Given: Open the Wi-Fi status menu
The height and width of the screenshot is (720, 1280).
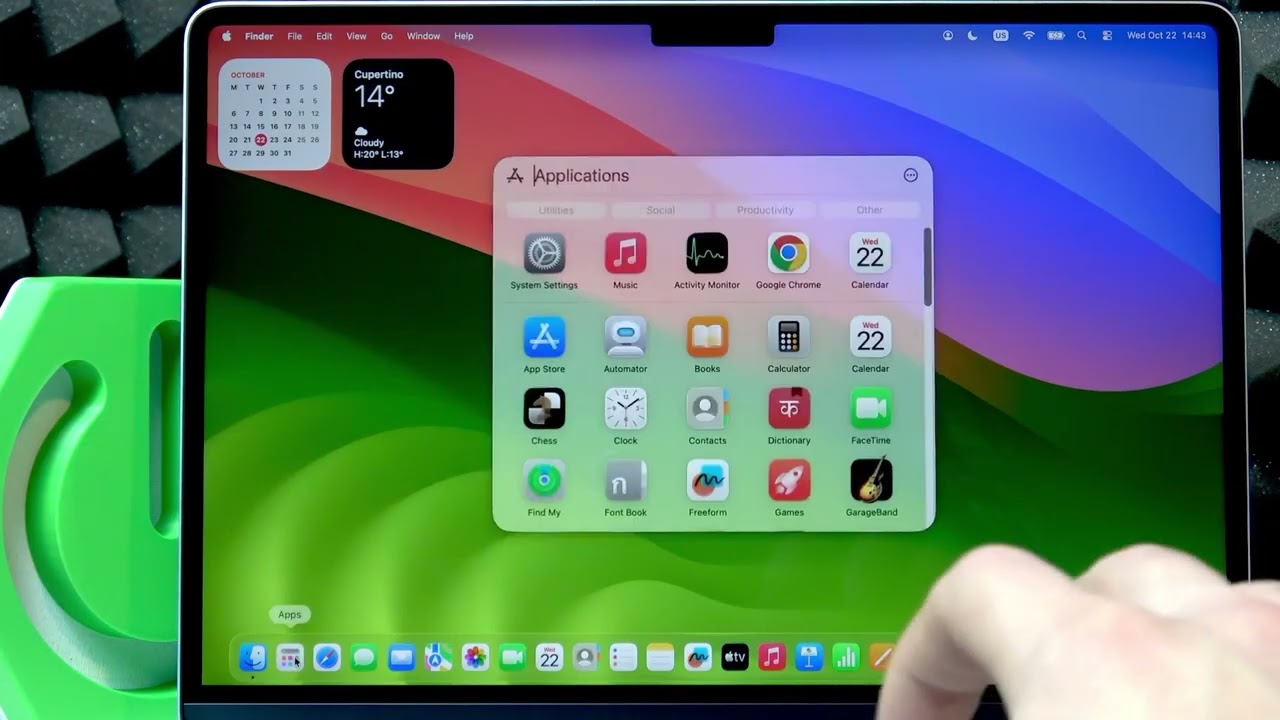Looking at the screenshot, I should (x=1028, y=36).
